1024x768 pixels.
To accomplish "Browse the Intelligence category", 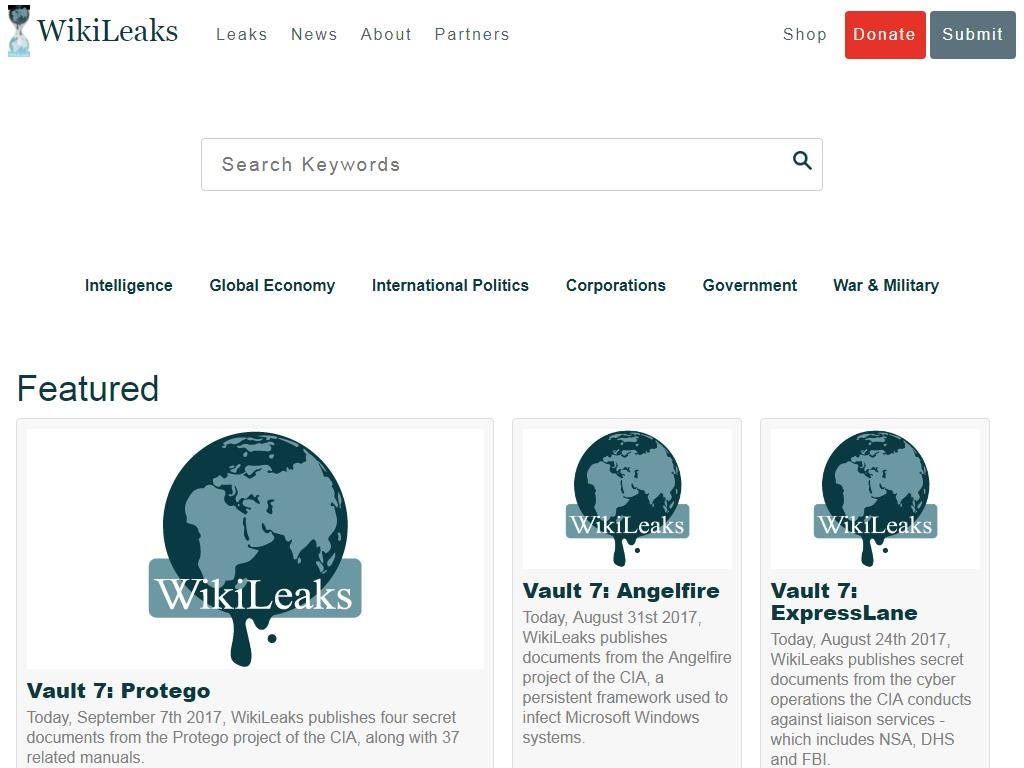I will 129,285.
